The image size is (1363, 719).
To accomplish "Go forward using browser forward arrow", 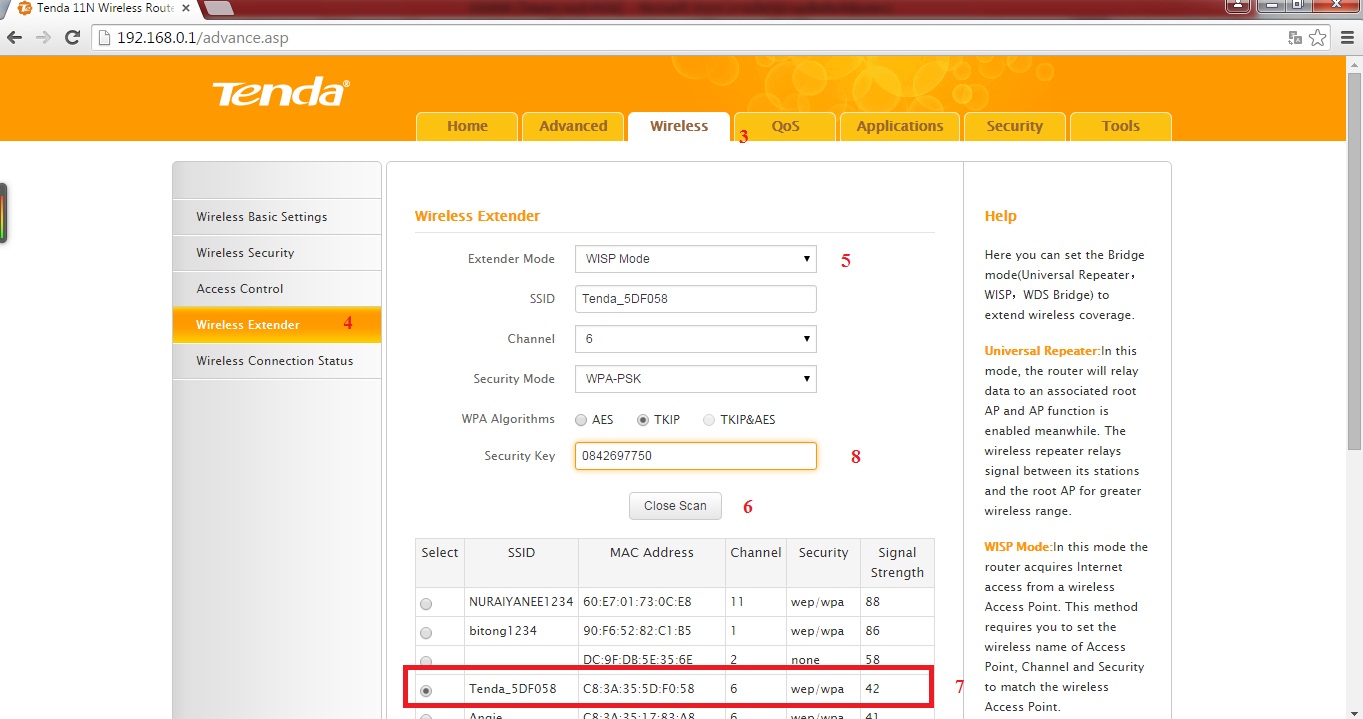I will 43,38.
